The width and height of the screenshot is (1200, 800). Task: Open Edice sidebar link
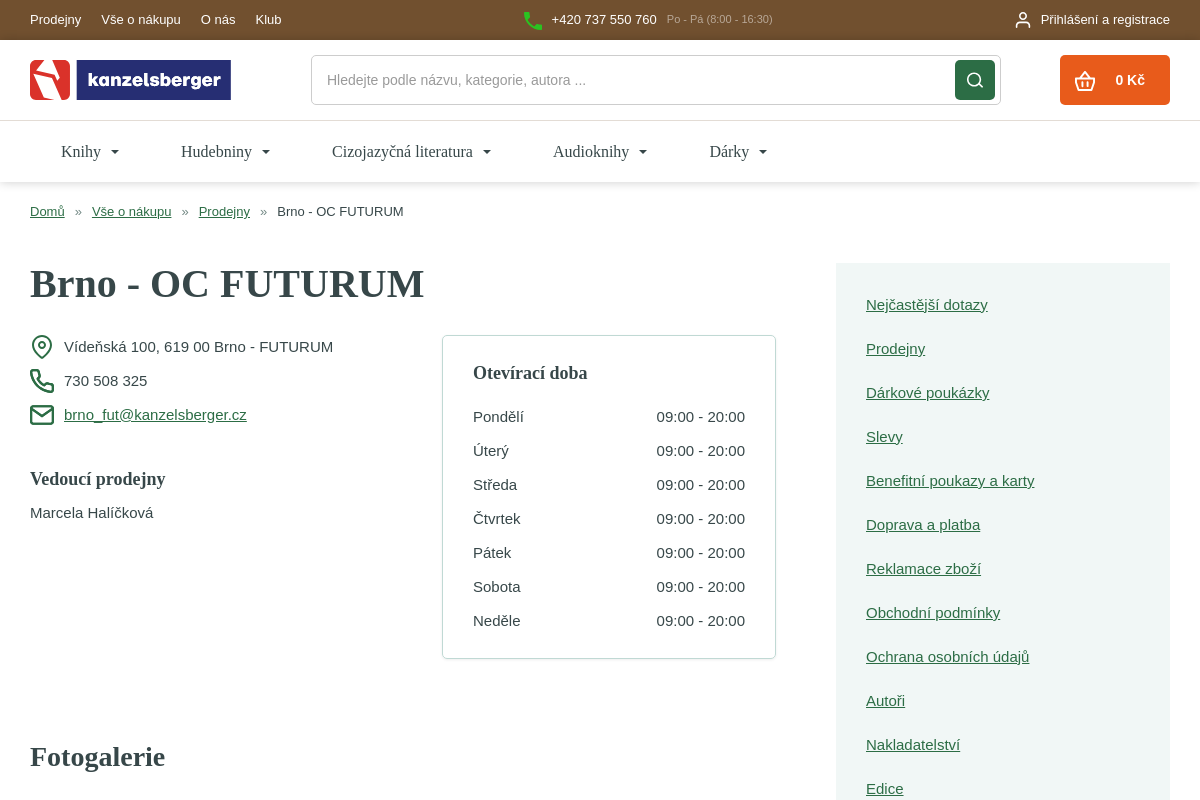pos(884,789)
